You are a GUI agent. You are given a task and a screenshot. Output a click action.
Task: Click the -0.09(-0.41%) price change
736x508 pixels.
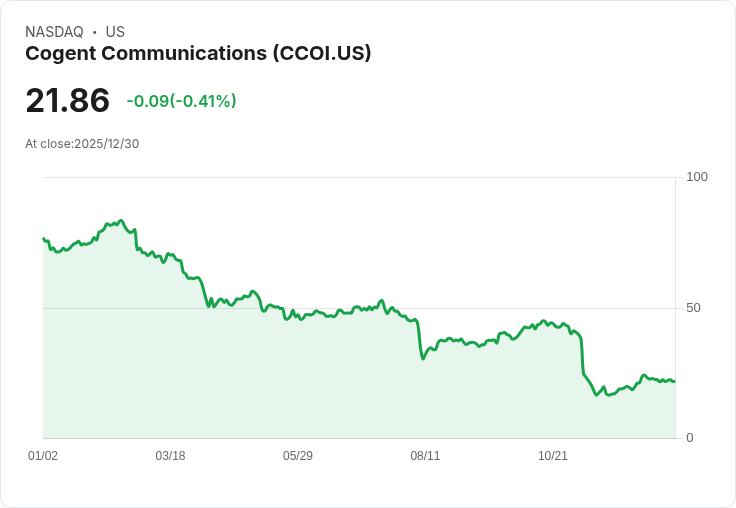pos(181,101)
